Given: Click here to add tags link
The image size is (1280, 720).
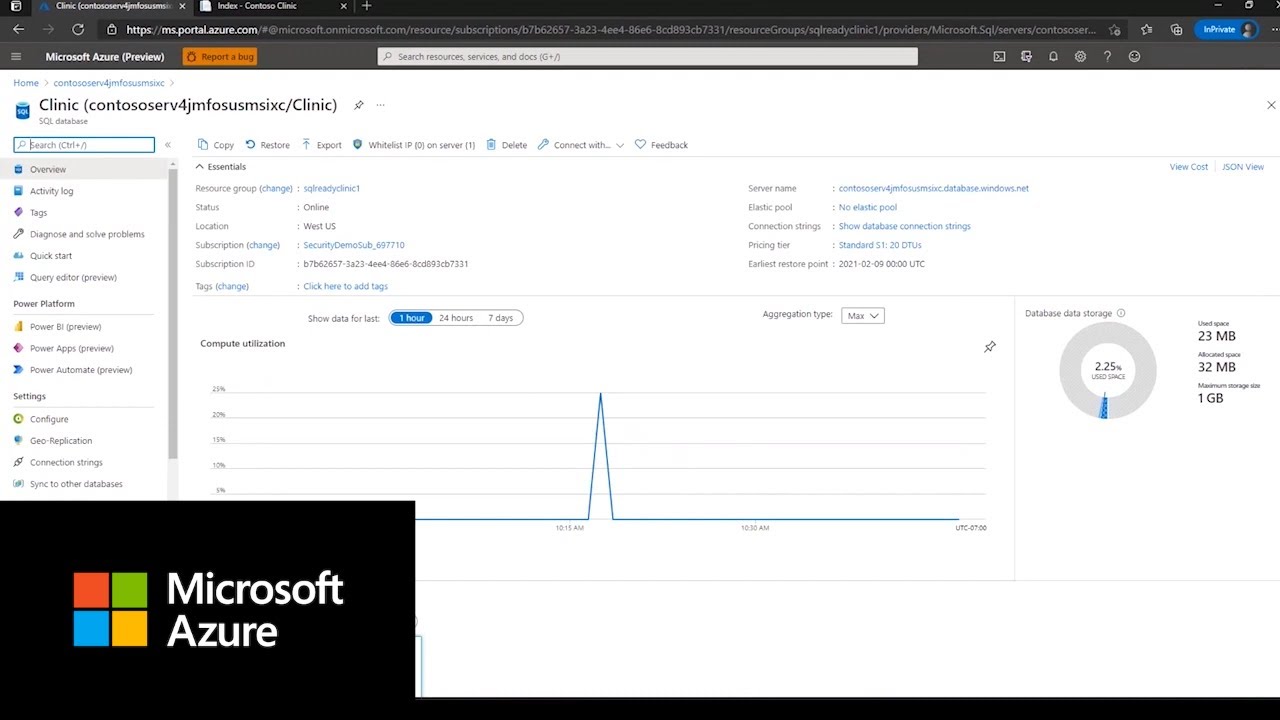Looking at the screenshot, I should click(x=346, y=286).
